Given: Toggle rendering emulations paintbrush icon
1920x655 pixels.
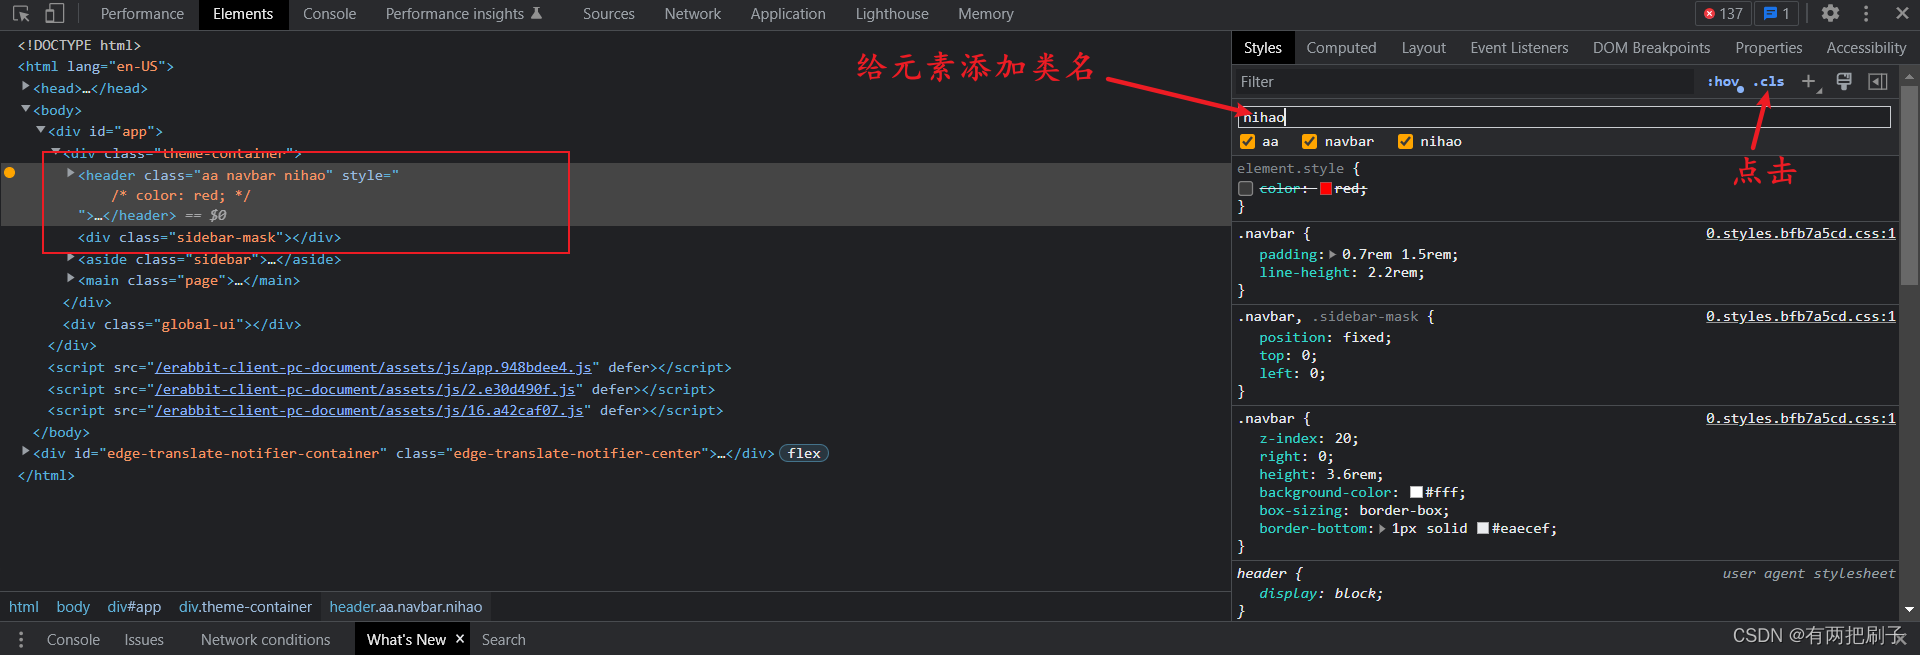Looking at the screenshot, I should point(1844,82).
